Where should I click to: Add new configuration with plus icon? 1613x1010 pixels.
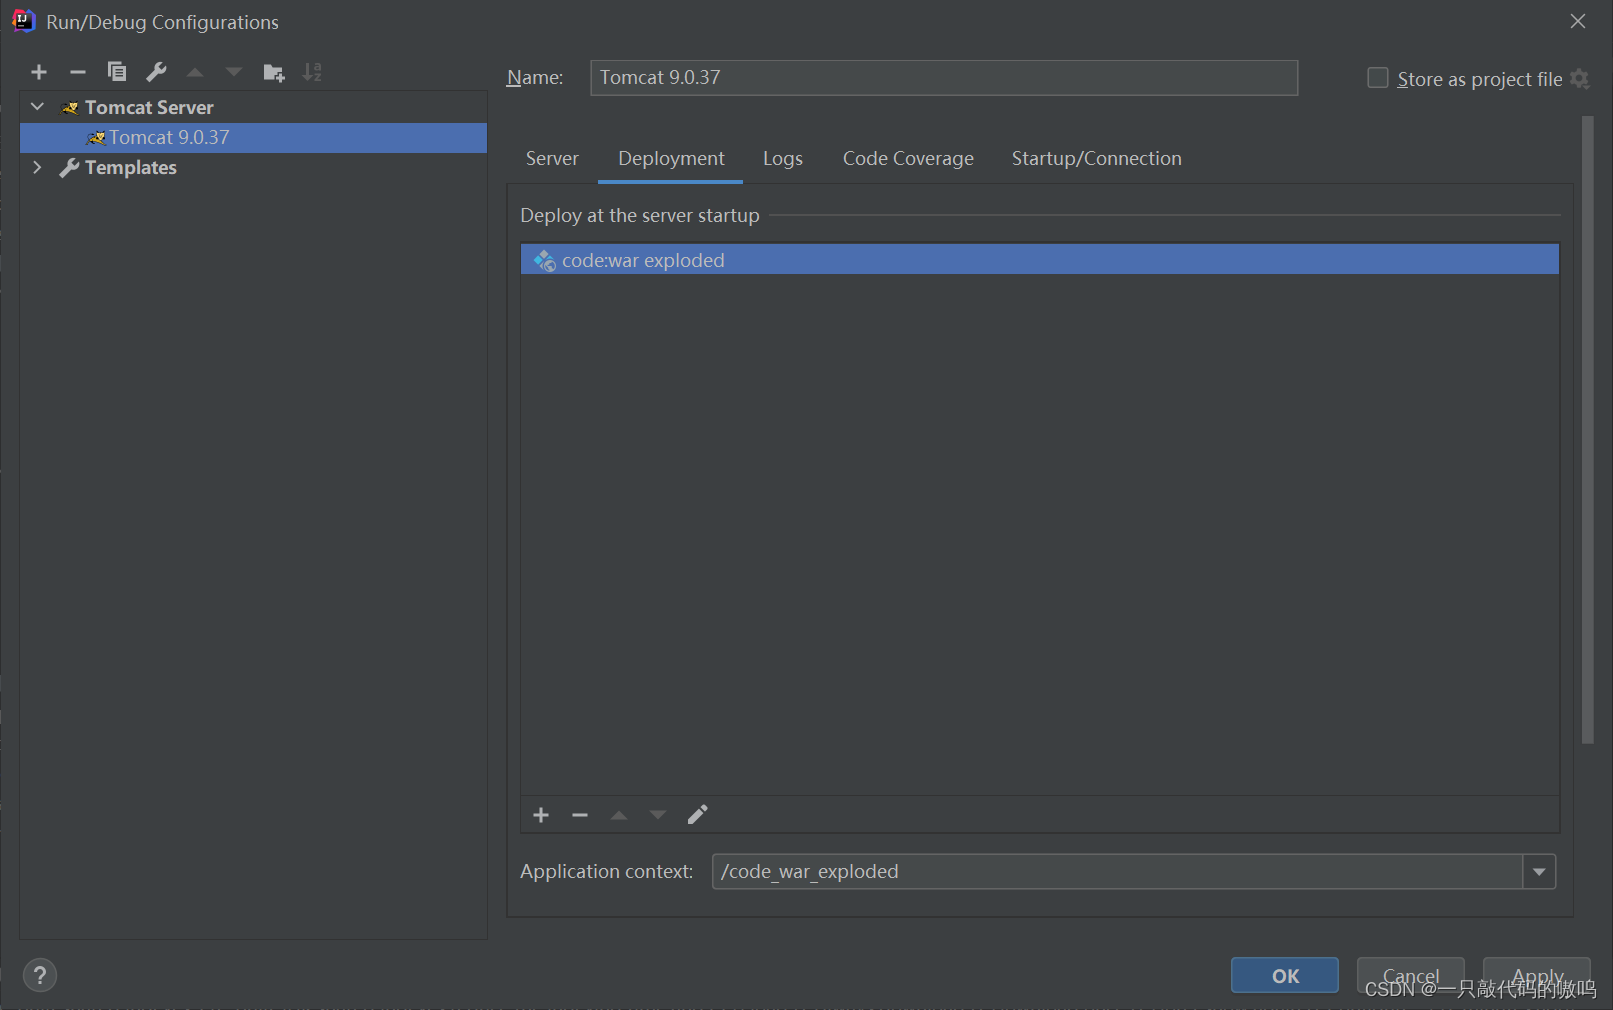click(39, 72)
